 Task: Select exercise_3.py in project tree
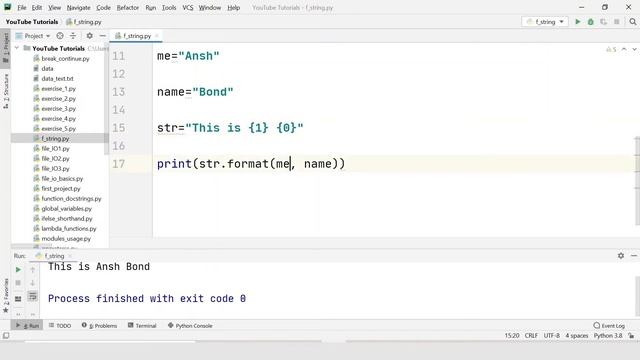tap(58, 109)
